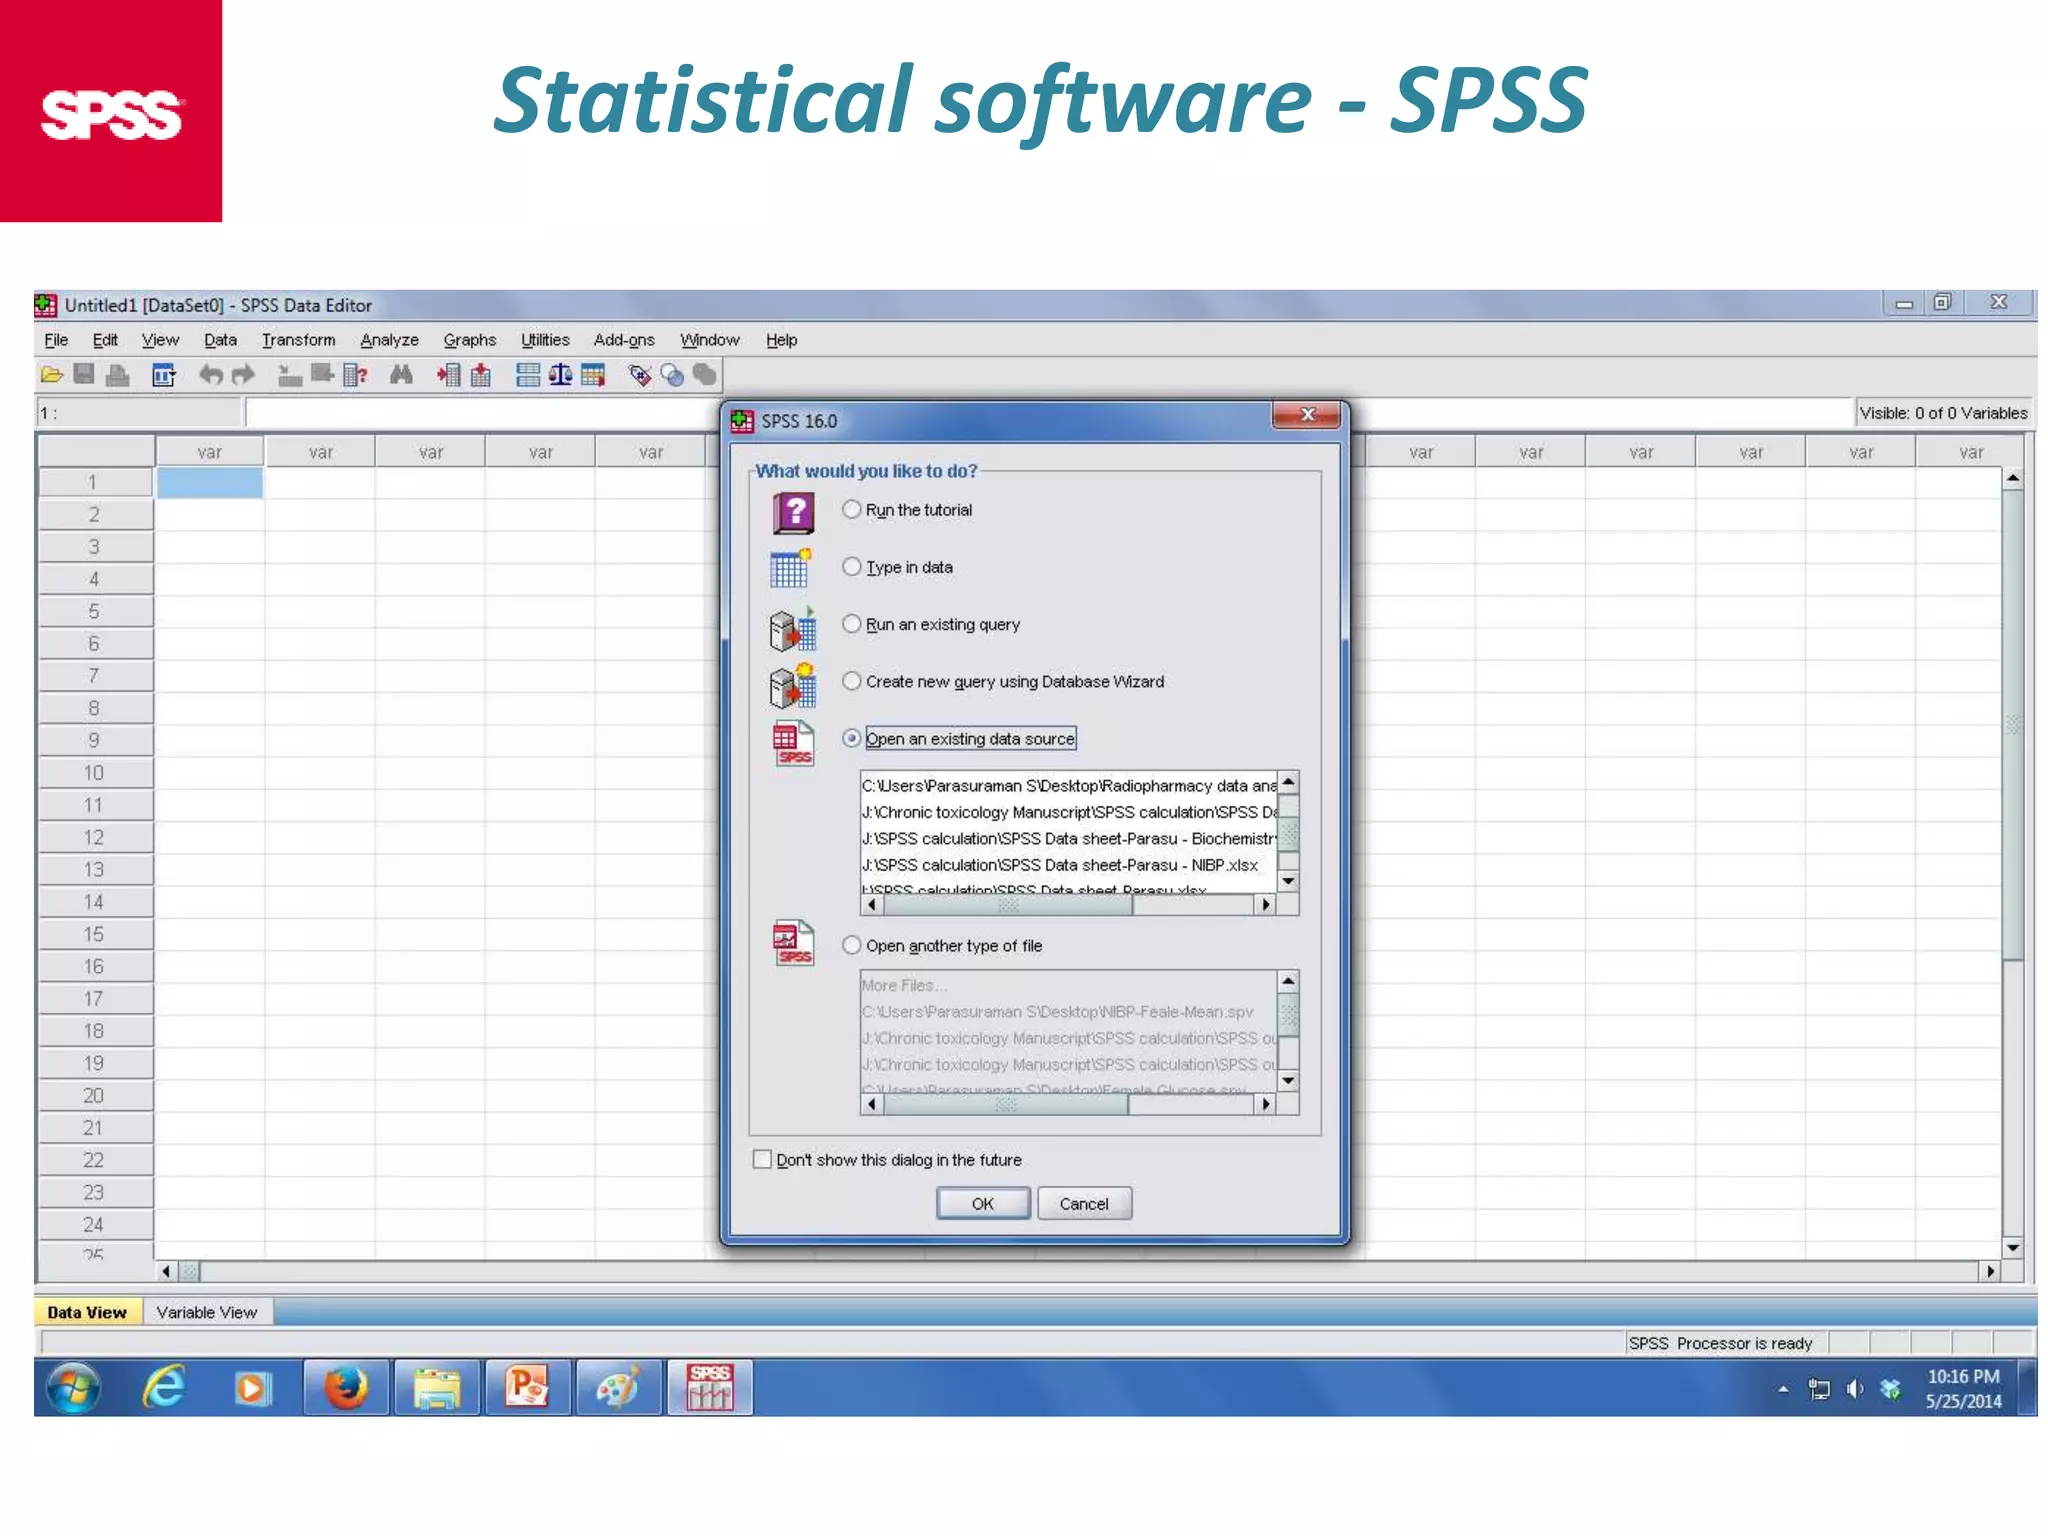
Task: Click the Go to Case toolbar icon
Action: tap(290, 375)
